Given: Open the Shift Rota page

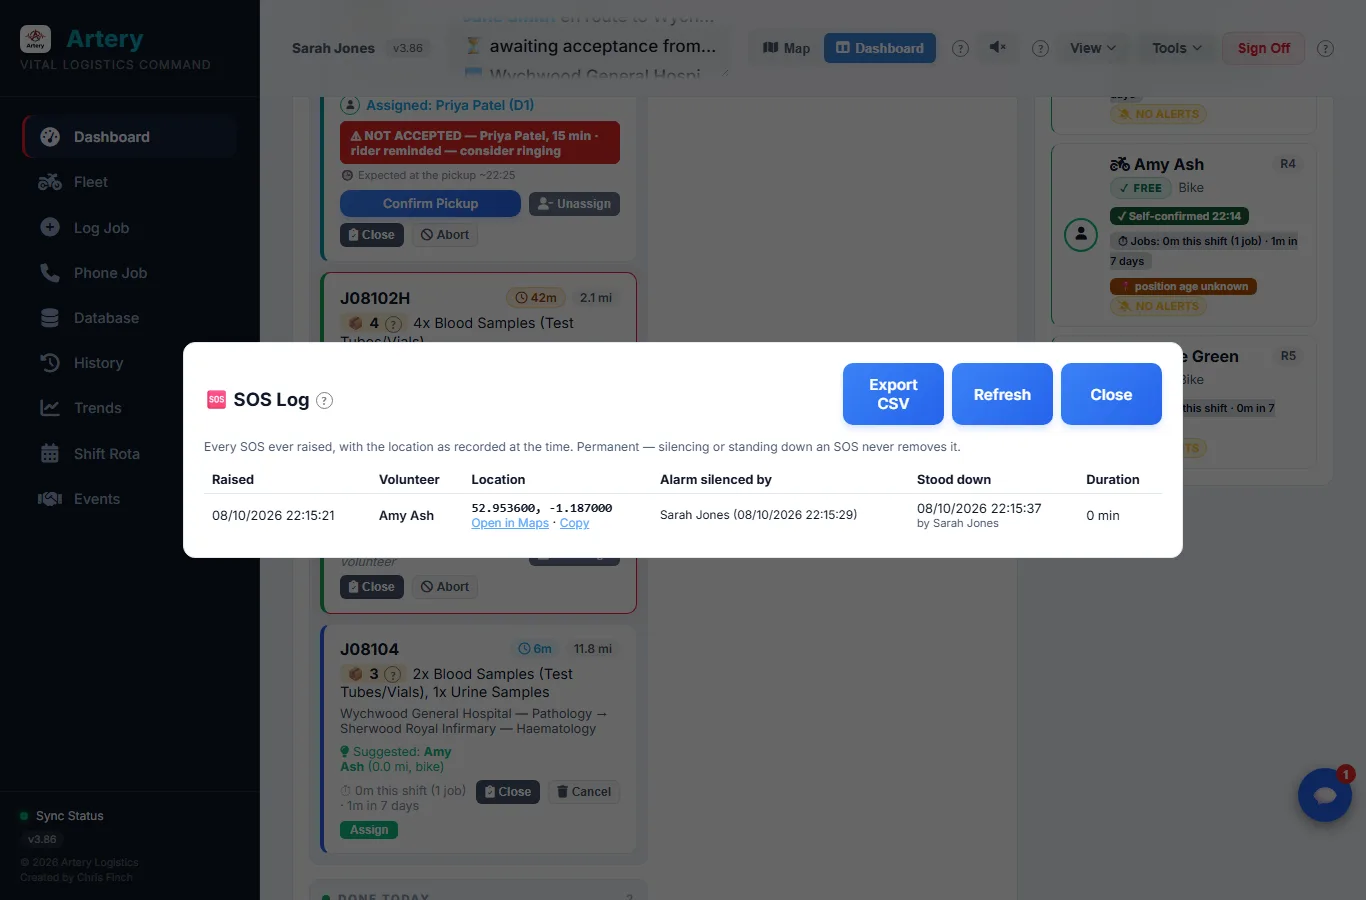Looking at the screenshot, I should point(129,454).
